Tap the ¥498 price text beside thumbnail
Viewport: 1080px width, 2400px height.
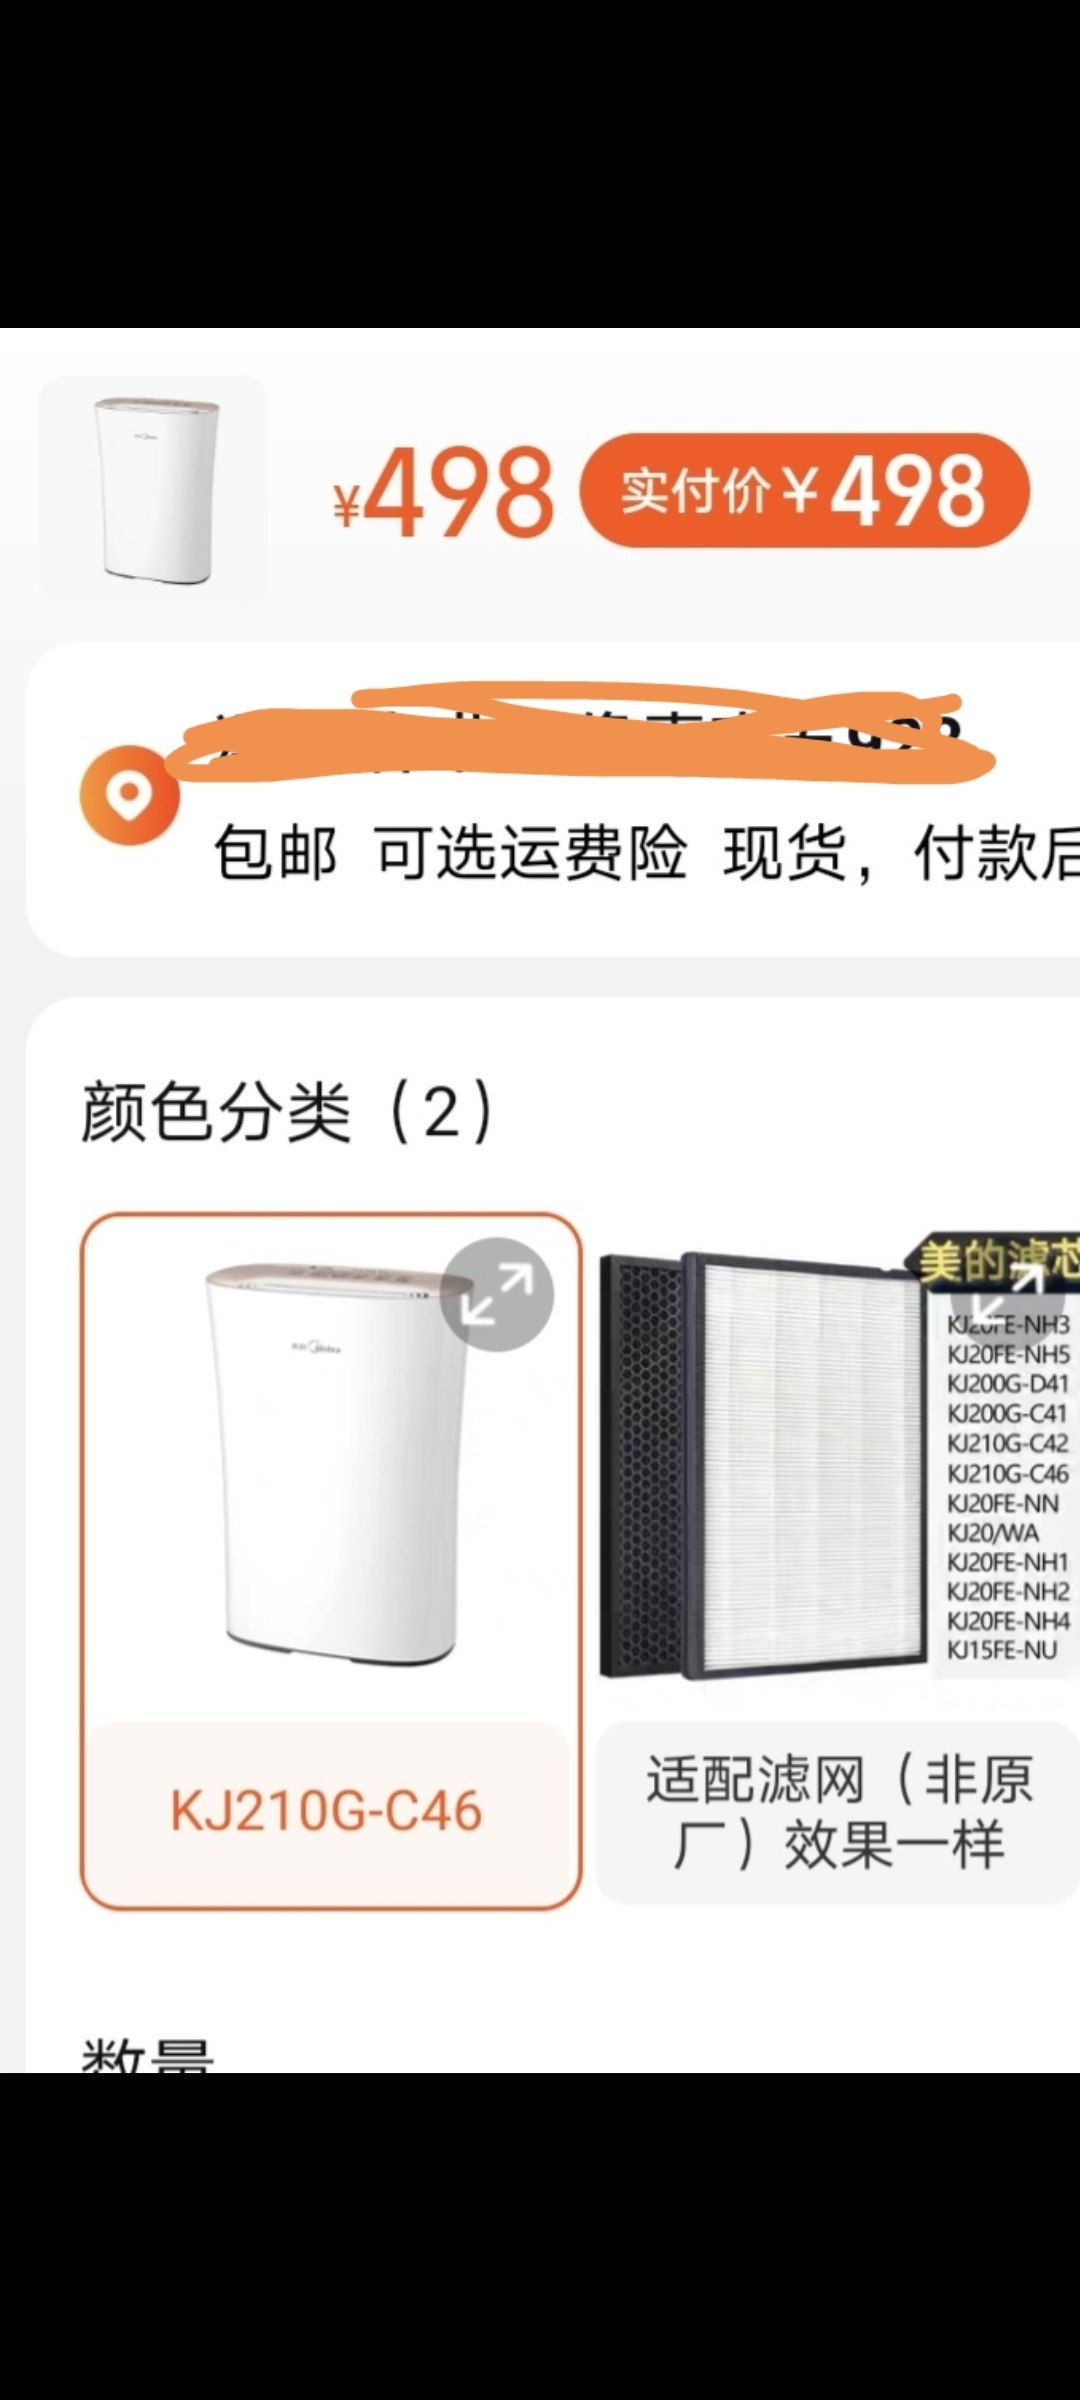(x=444, y=492)
